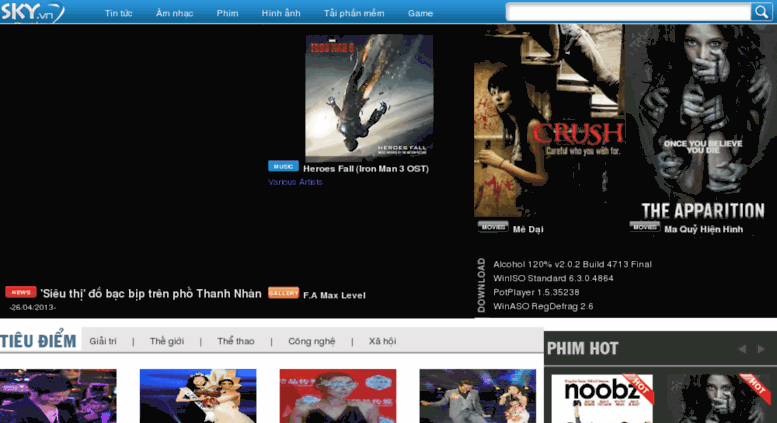Click the red backdrop news thumbnail
777x423 pixels.
pyautogui.click(x=337, y=396)
